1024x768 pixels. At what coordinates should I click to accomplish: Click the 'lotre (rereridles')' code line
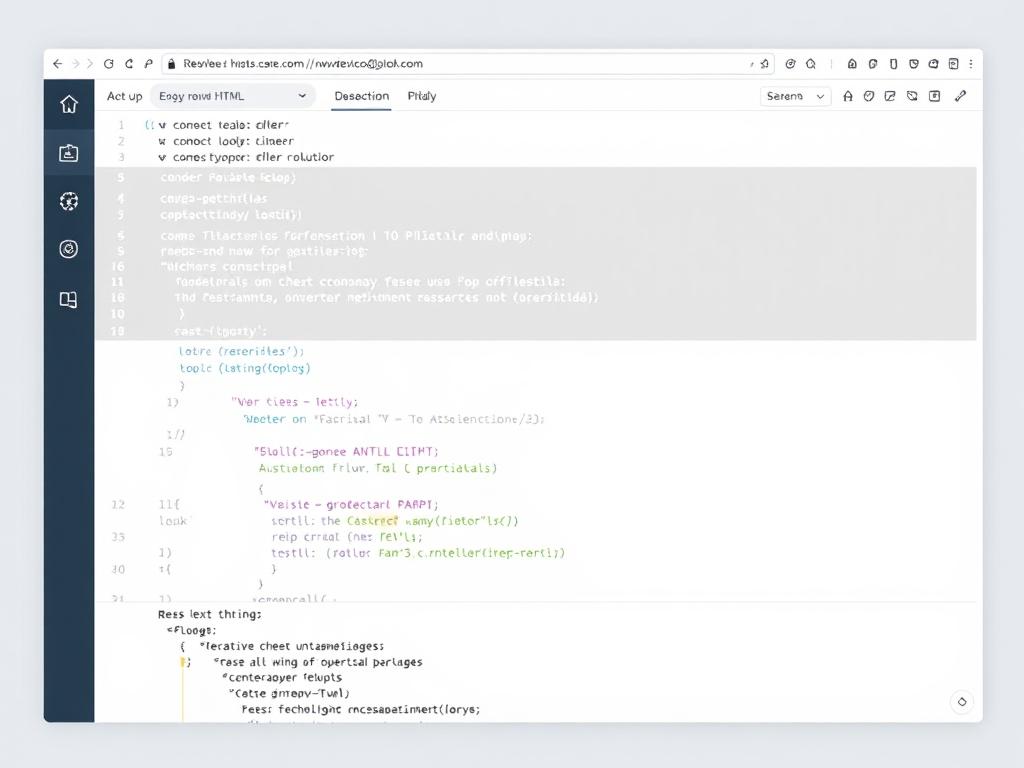[242, 351]
